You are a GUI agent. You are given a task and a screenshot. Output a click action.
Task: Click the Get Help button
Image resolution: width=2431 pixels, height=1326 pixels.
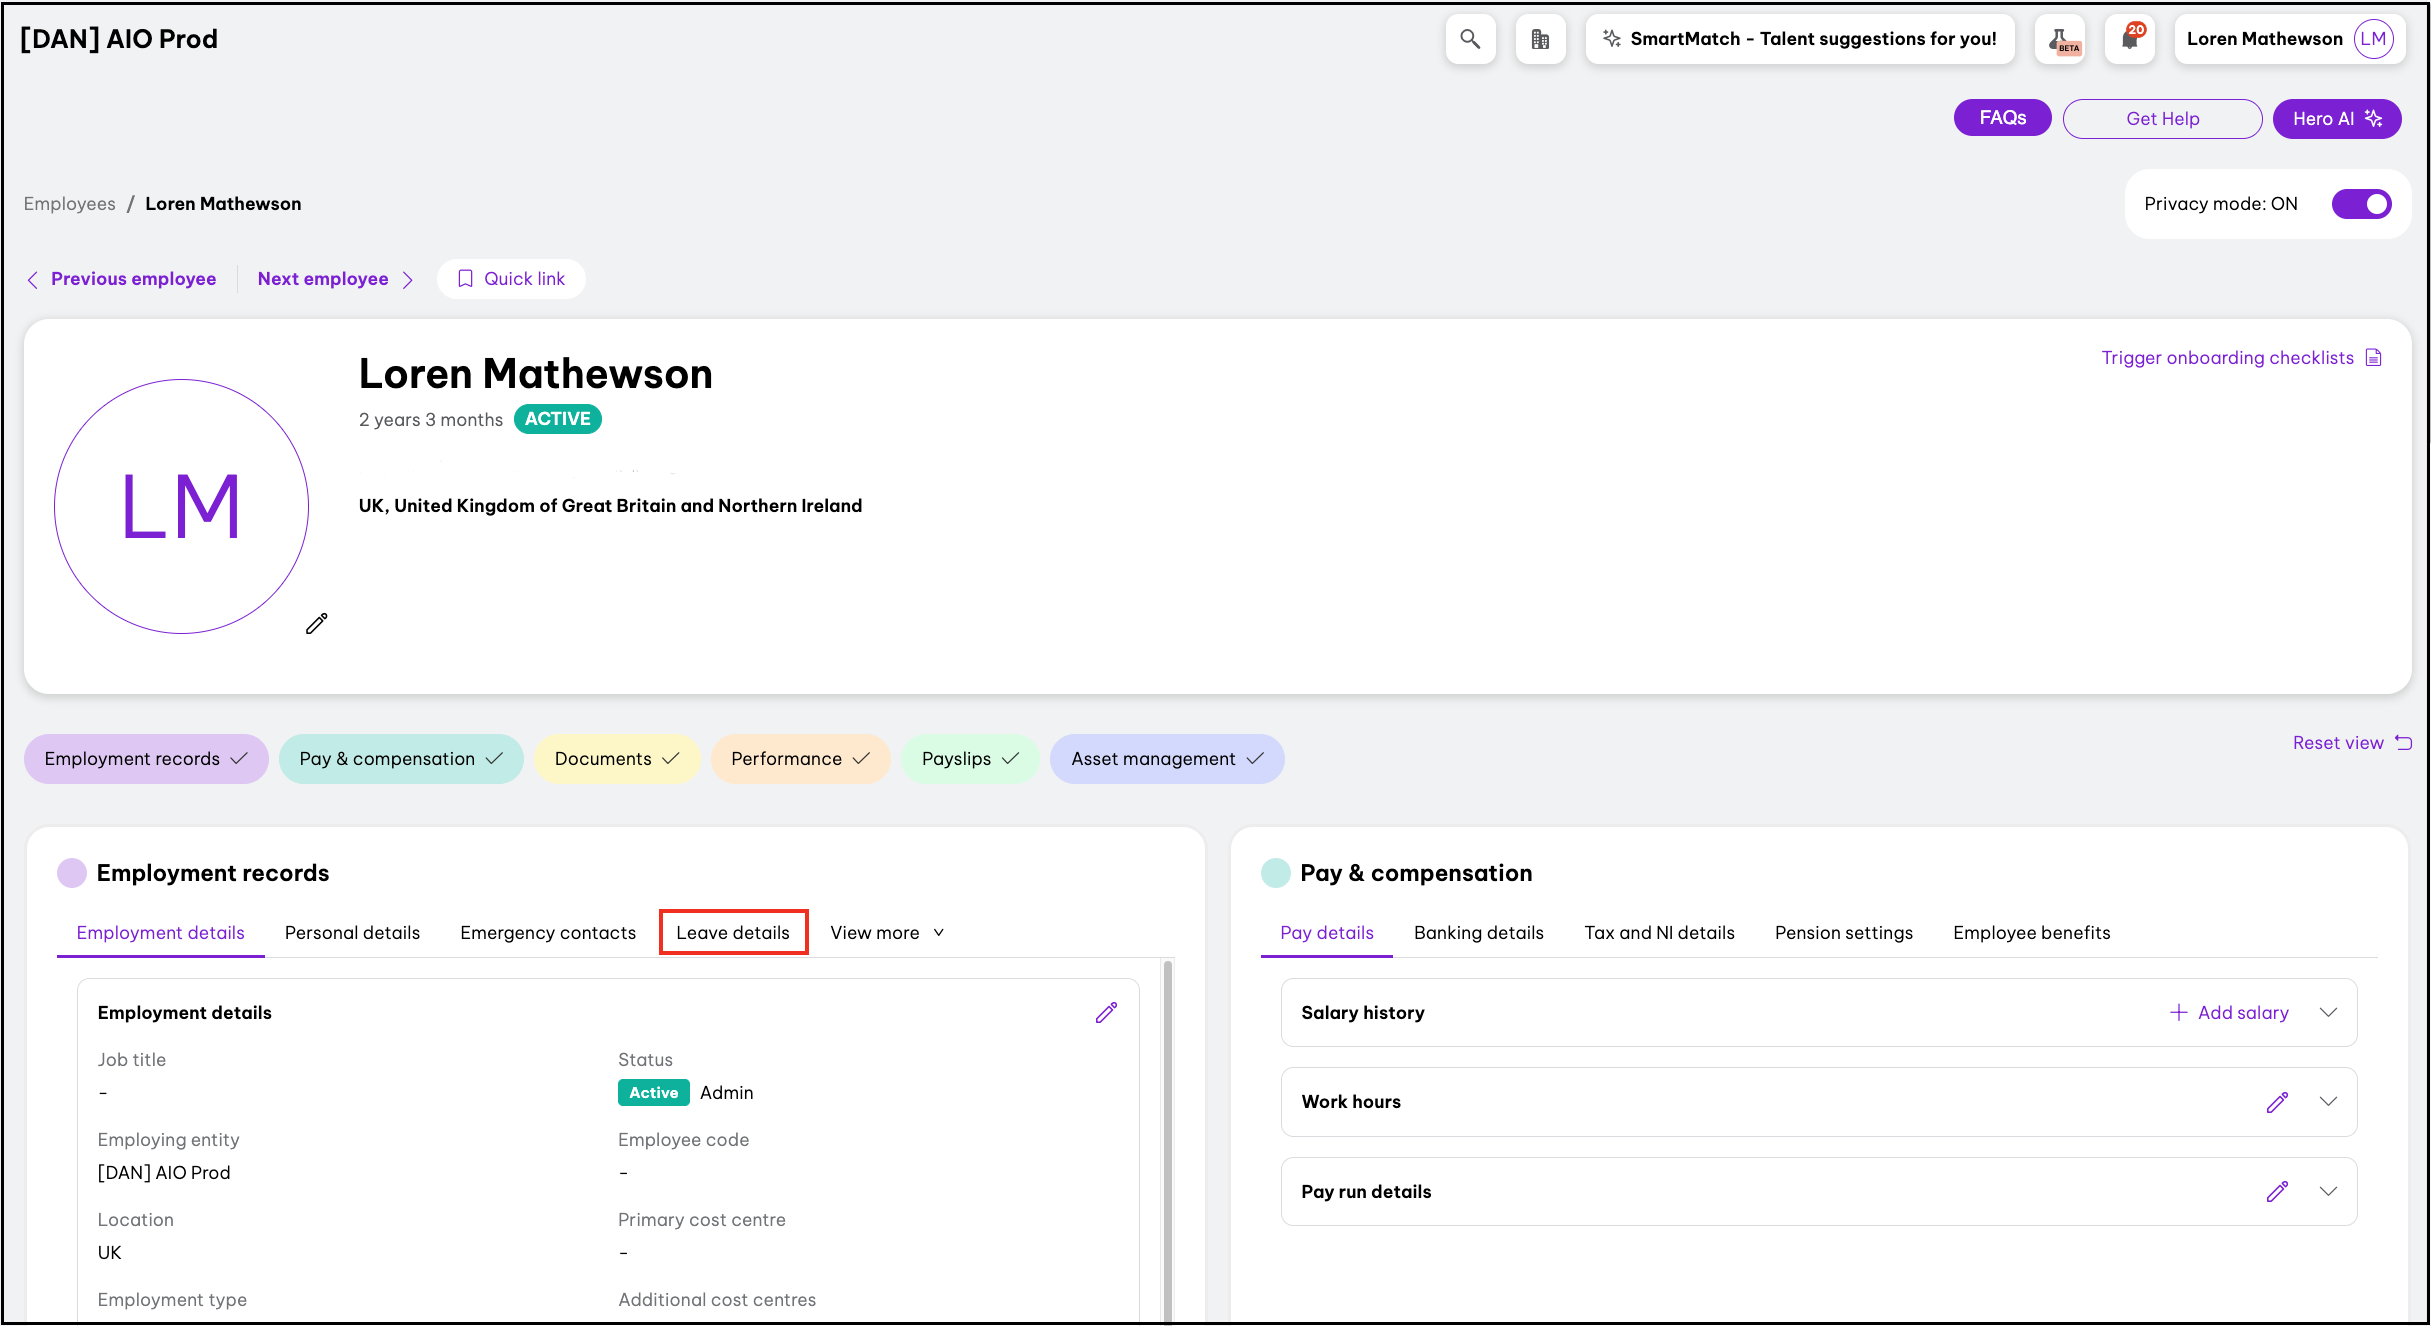[x=2162, y=119]
